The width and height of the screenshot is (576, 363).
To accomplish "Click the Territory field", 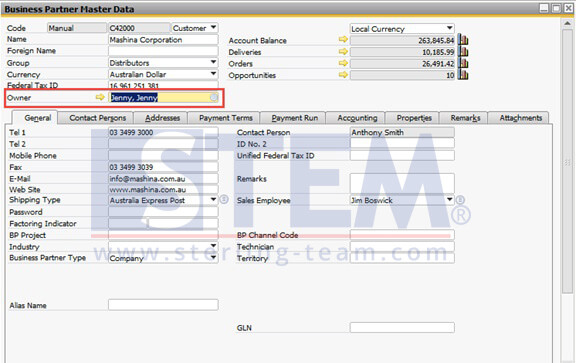I will point(402,258).
